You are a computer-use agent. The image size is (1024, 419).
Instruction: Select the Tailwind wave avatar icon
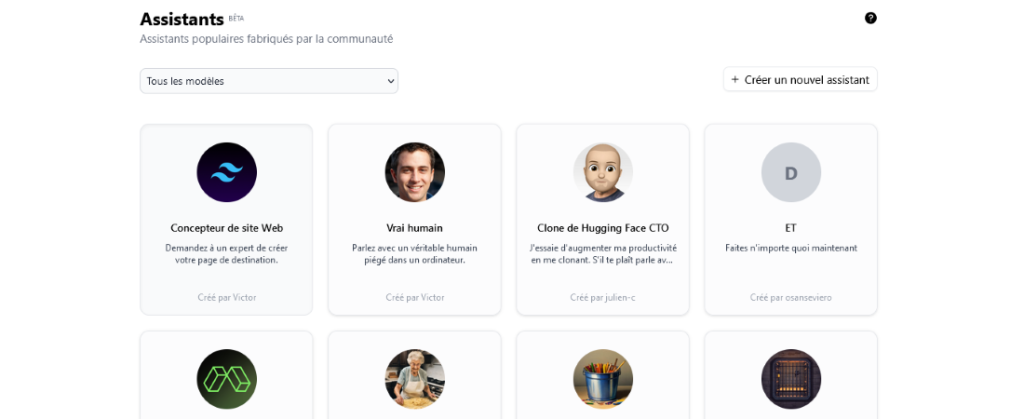pos(227,172)
